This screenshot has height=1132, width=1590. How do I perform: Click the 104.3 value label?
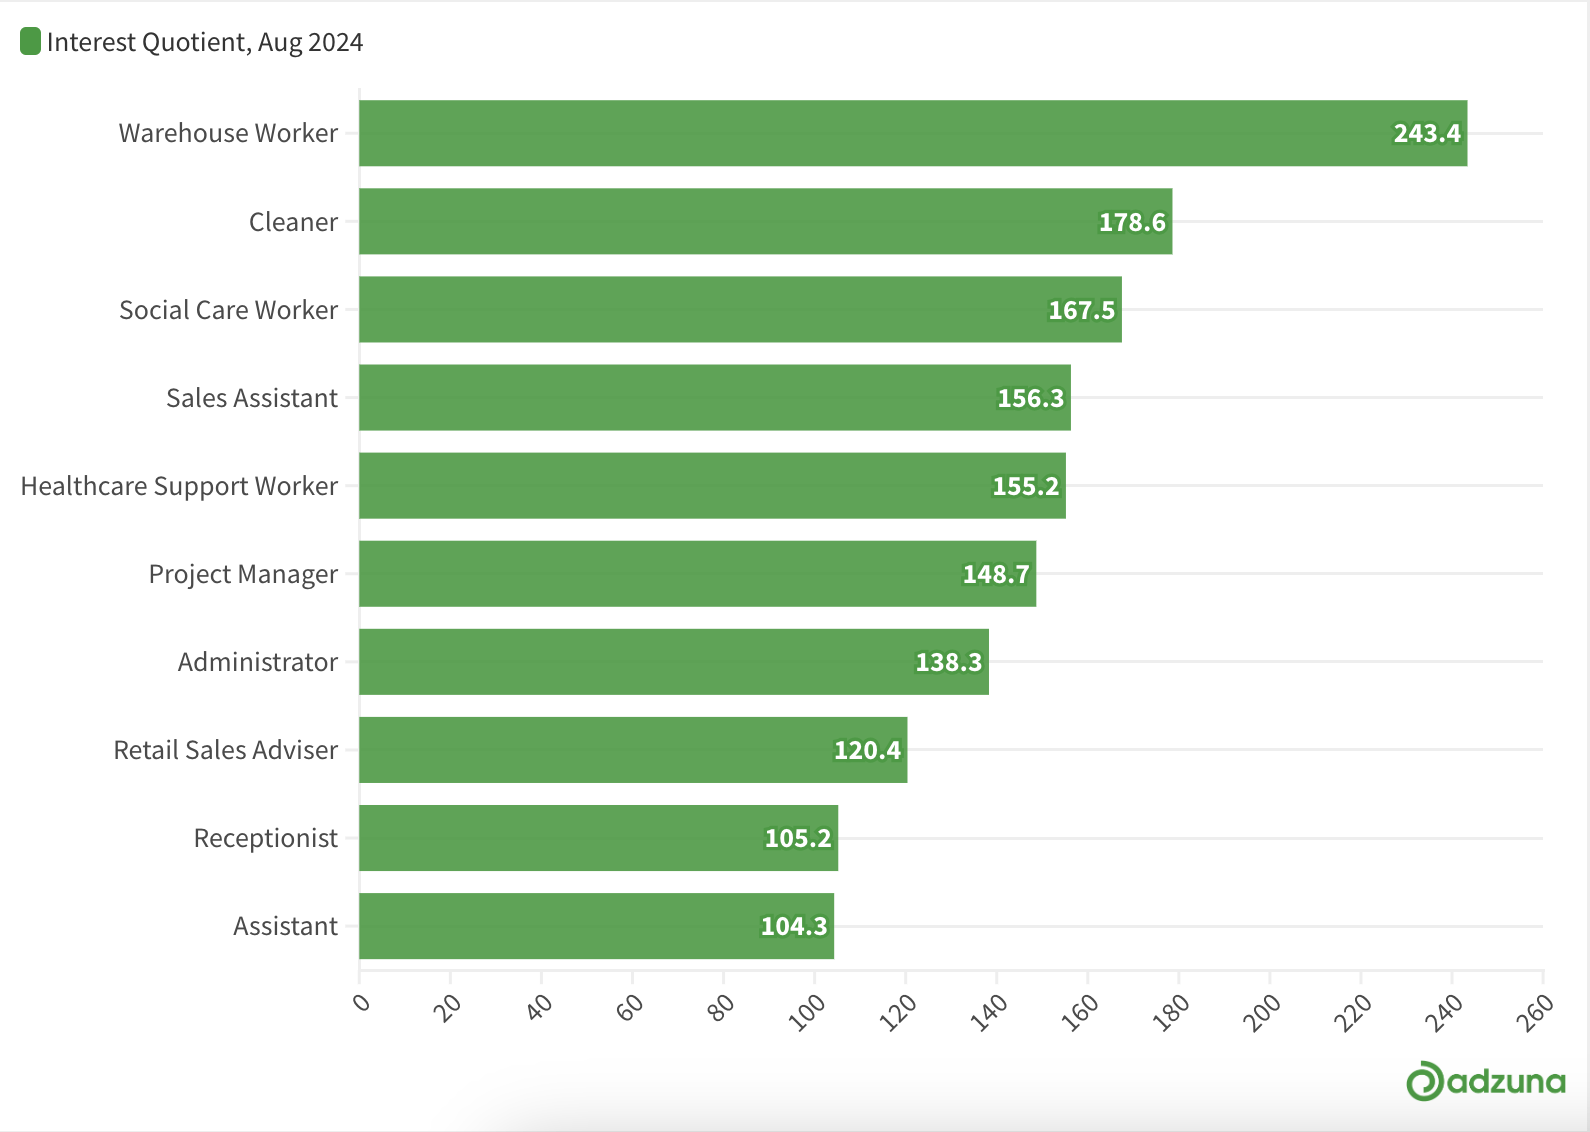click(x=794, y=926)
